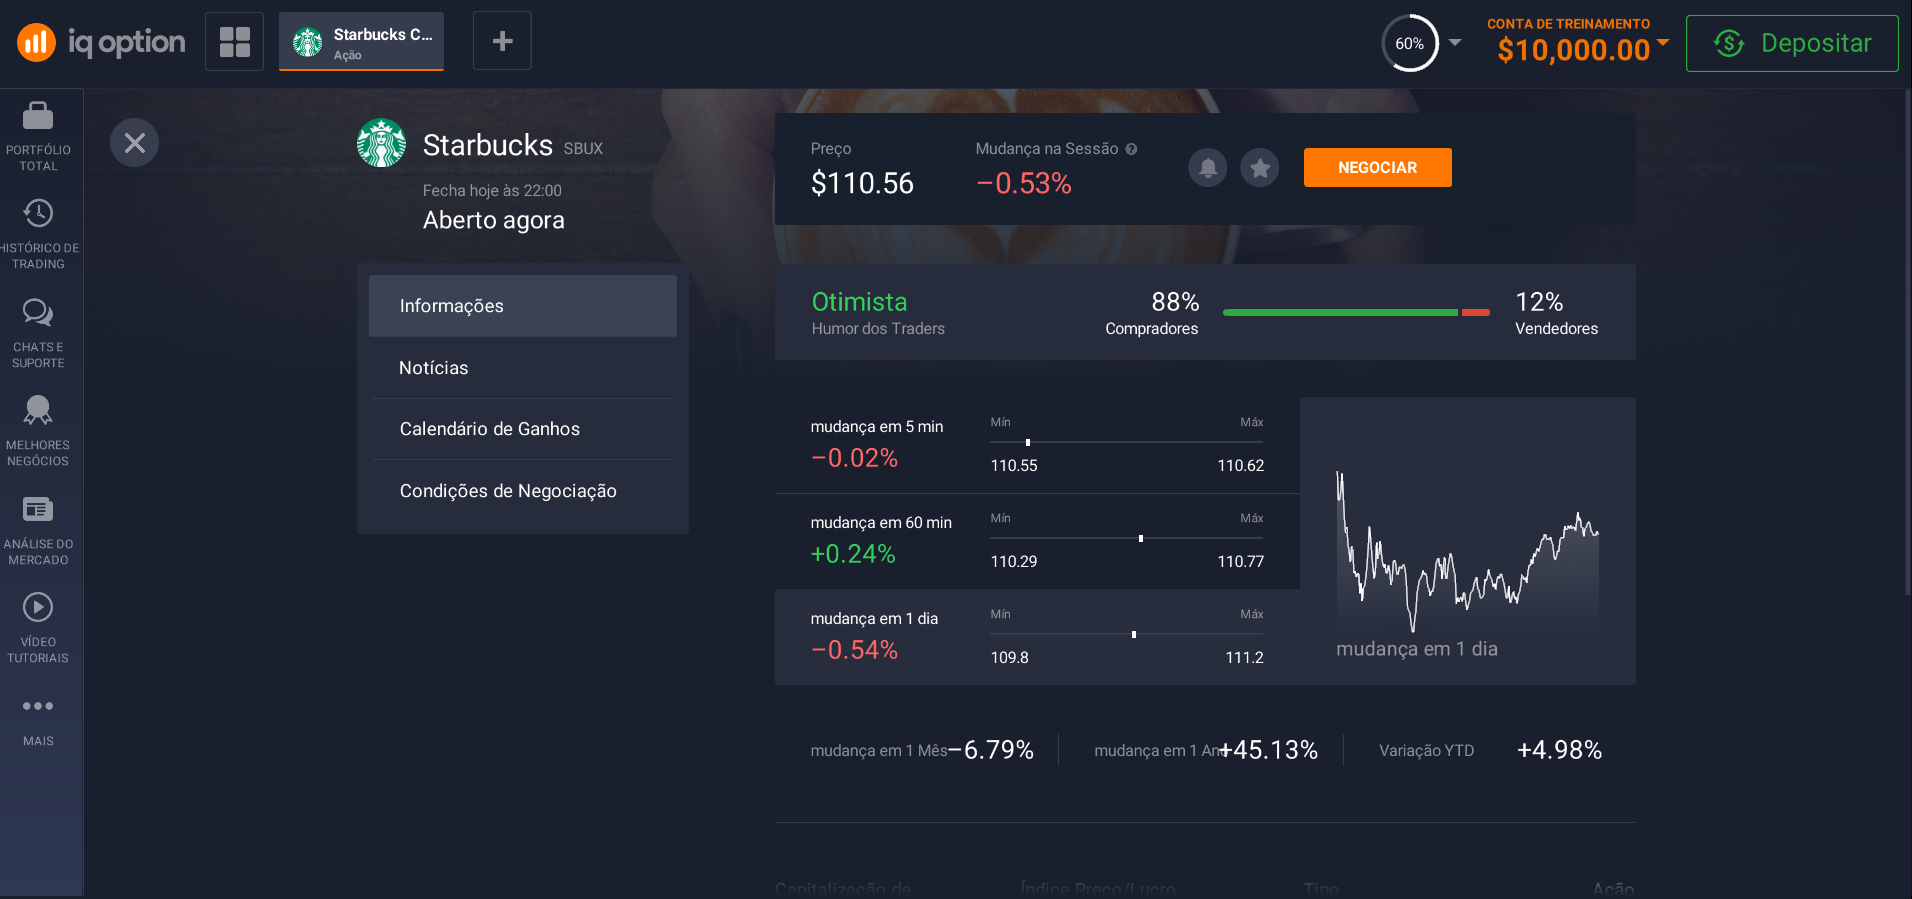
Task: Click the SBUX ticker symbol
Action: pos(583,148)
